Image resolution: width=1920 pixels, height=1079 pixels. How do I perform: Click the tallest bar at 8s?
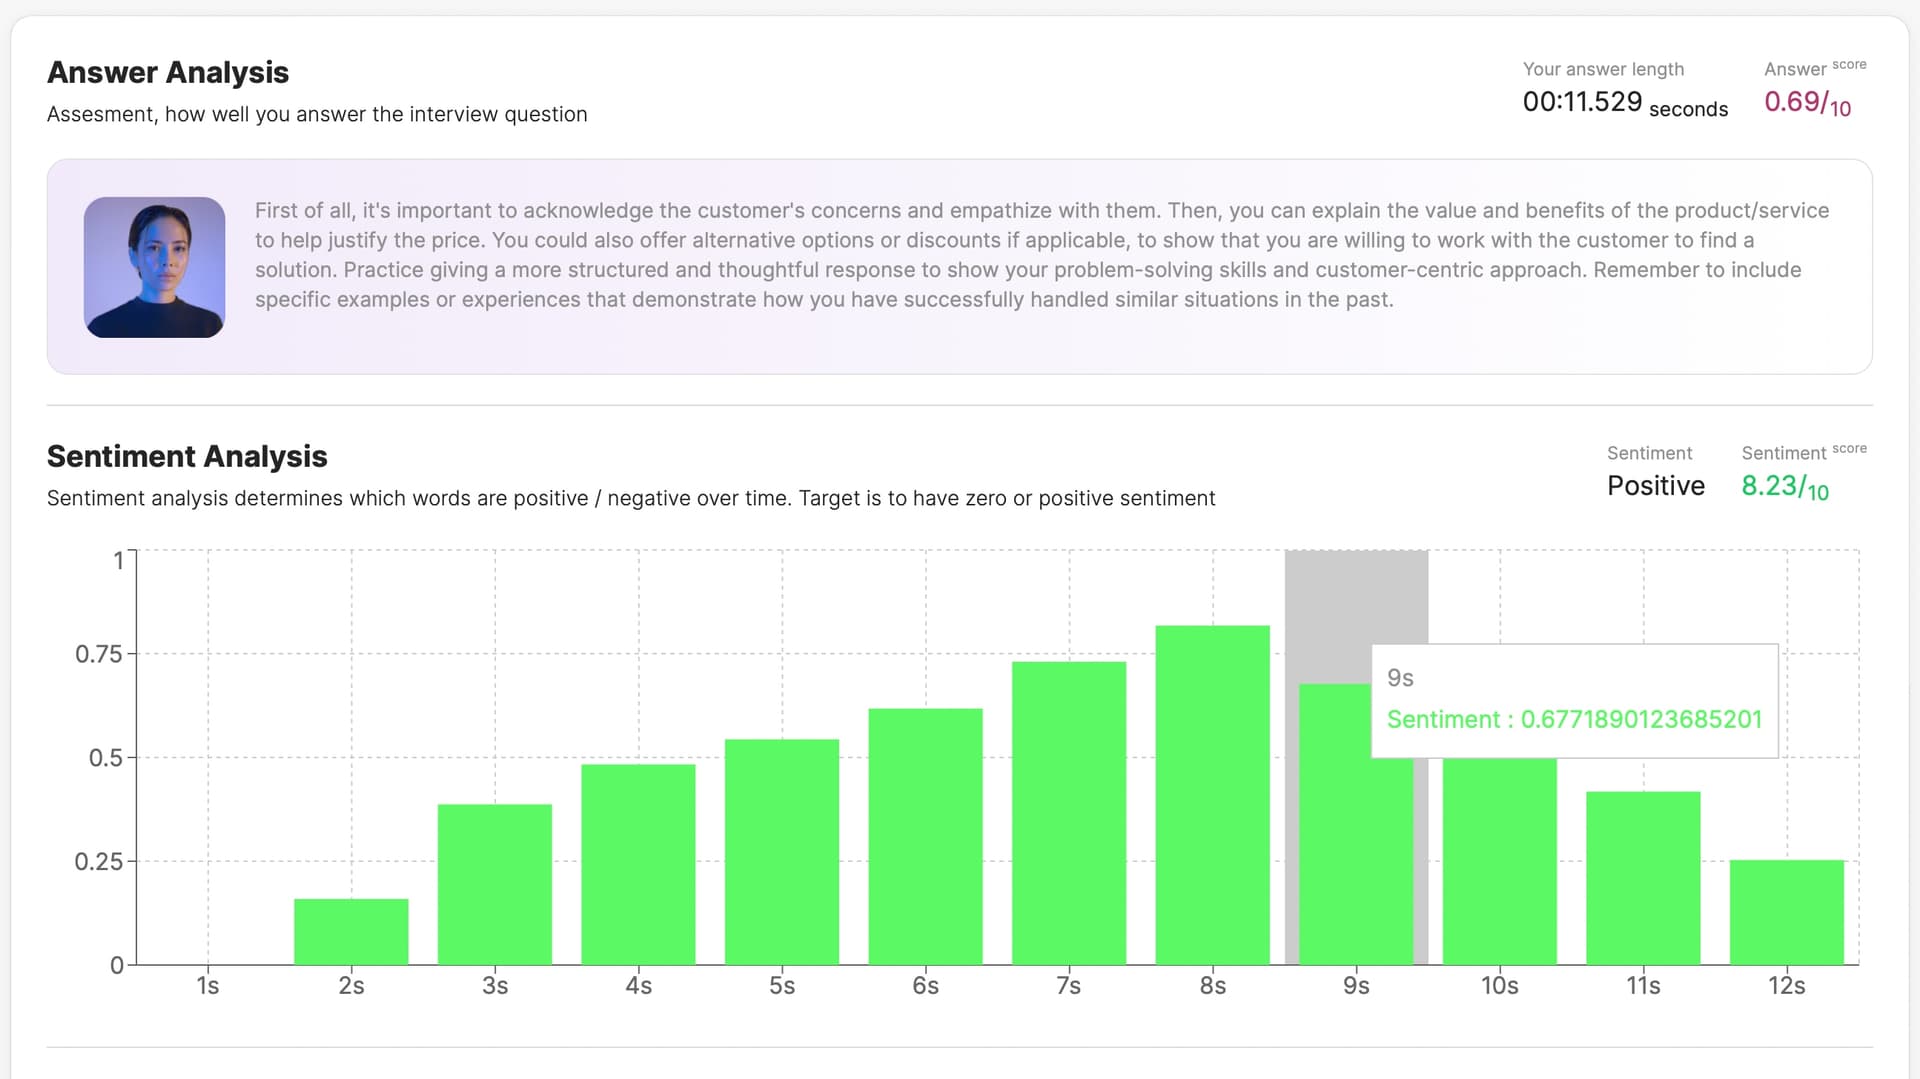(x=1212, y=794)
